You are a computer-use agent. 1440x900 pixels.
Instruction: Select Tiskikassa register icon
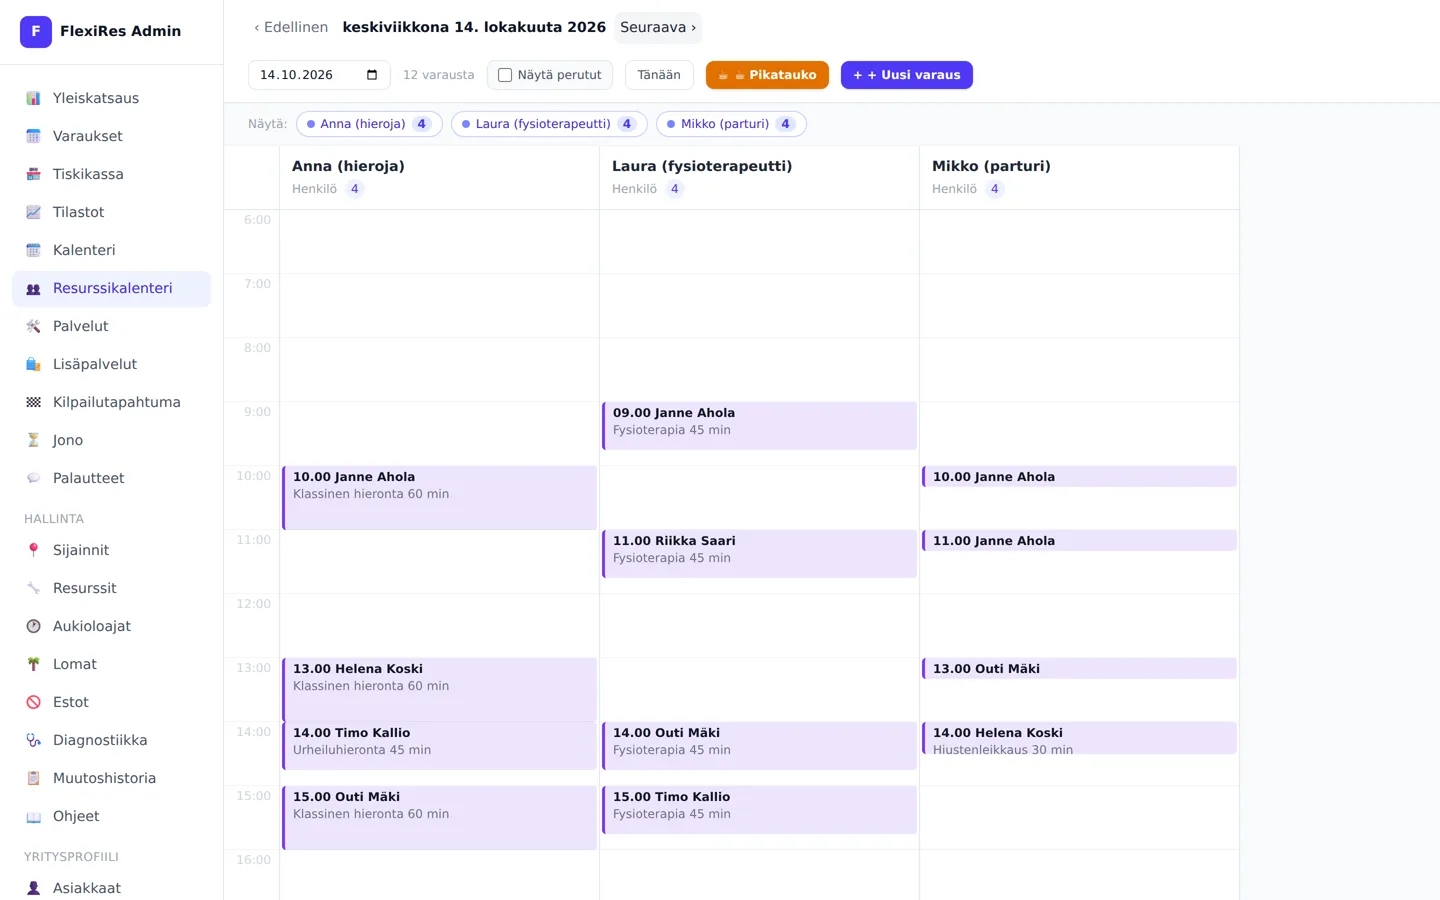(33, 174)
